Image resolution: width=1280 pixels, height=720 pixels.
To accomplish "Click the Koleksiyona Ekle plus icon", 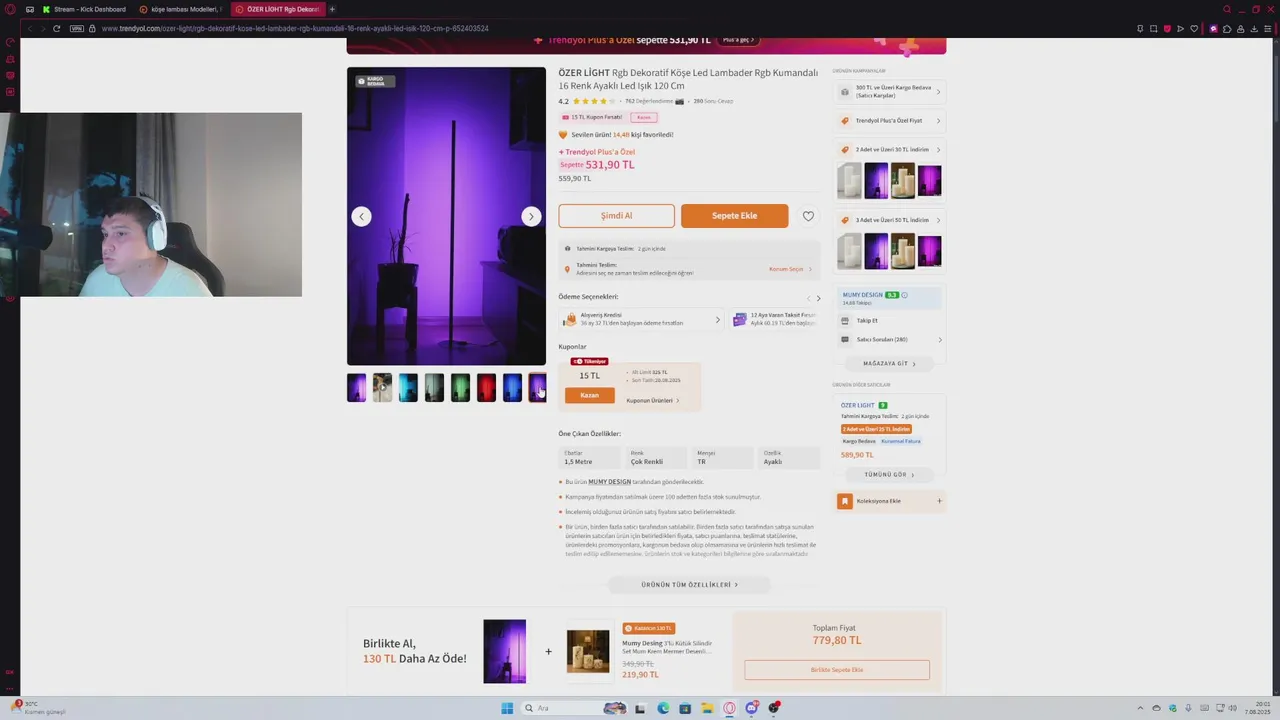I will tap(939, 501).
